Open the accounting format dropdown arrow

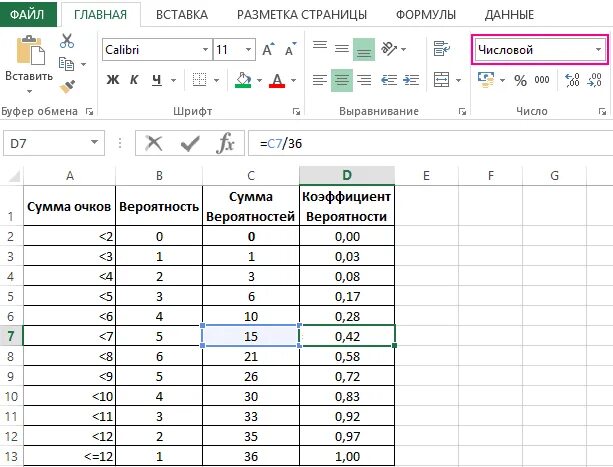[x=502, y=80]
